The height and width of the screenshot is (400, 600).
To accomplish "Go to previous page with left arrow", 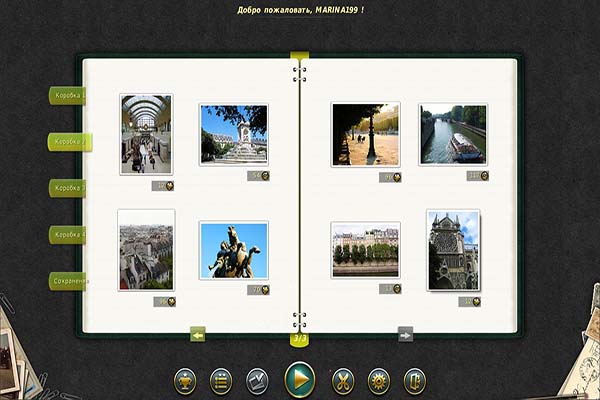I will click(198, 335).
